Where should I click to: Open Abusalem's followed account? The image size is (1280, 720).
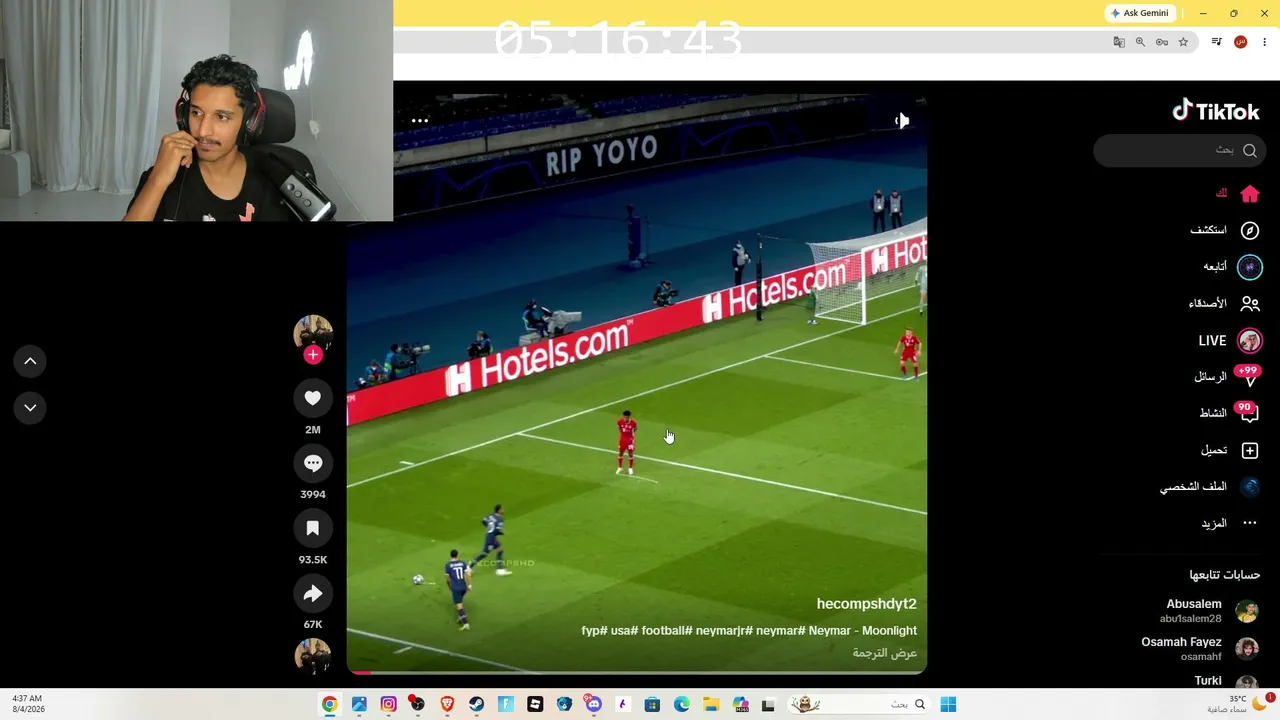1208,611
